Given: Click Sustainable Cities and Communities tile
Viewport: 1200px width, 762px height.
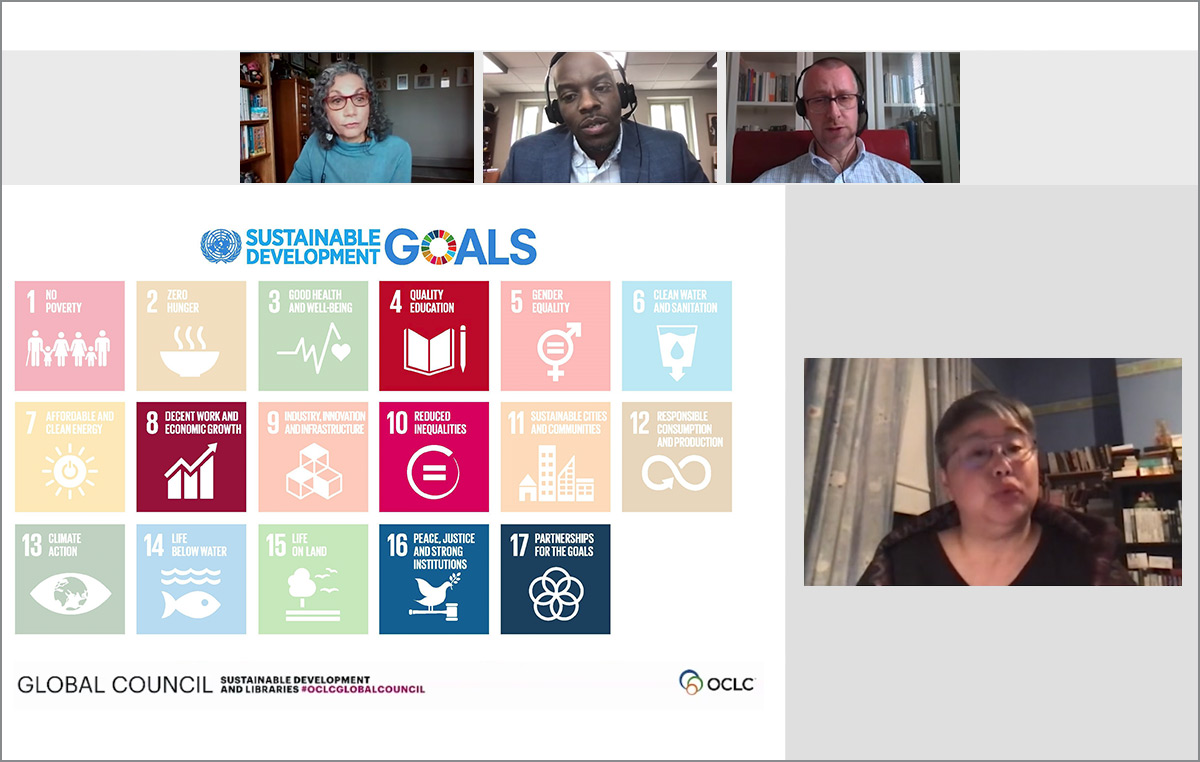Looking at the screenshot, I should (x=555, y=457).
